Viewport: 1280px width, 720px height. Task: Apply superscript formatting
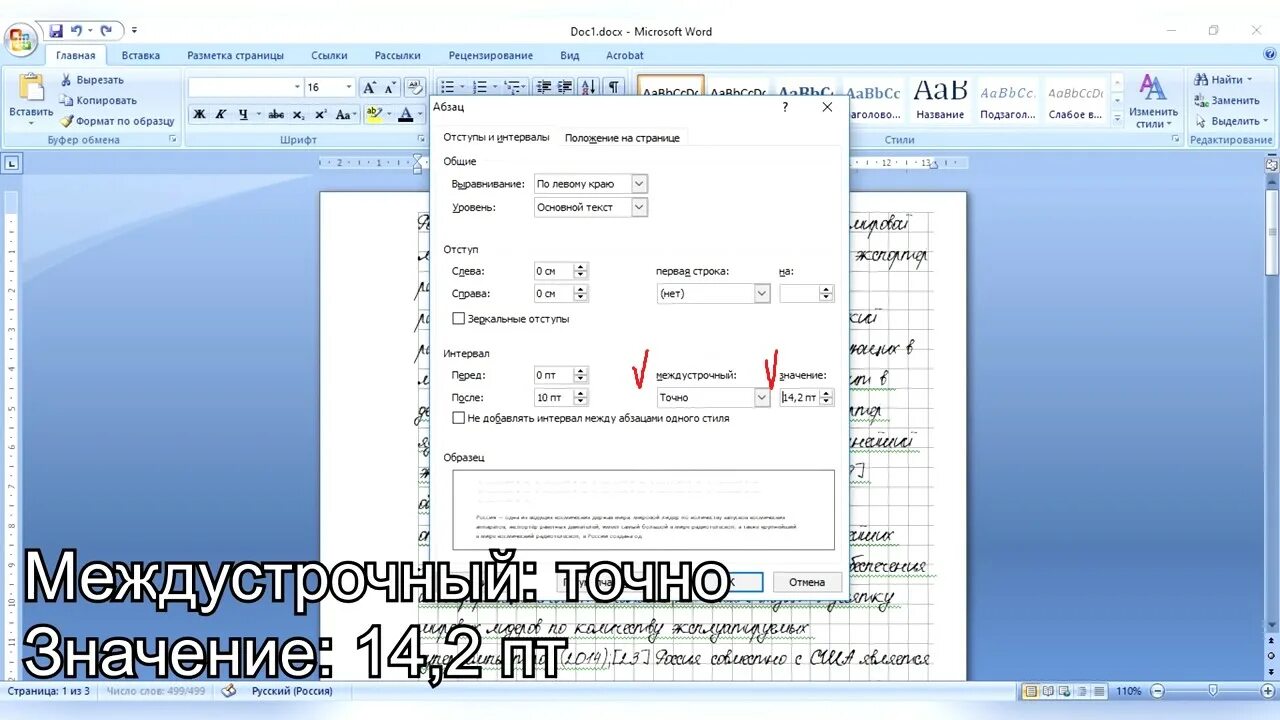click(x=321, y=114)
